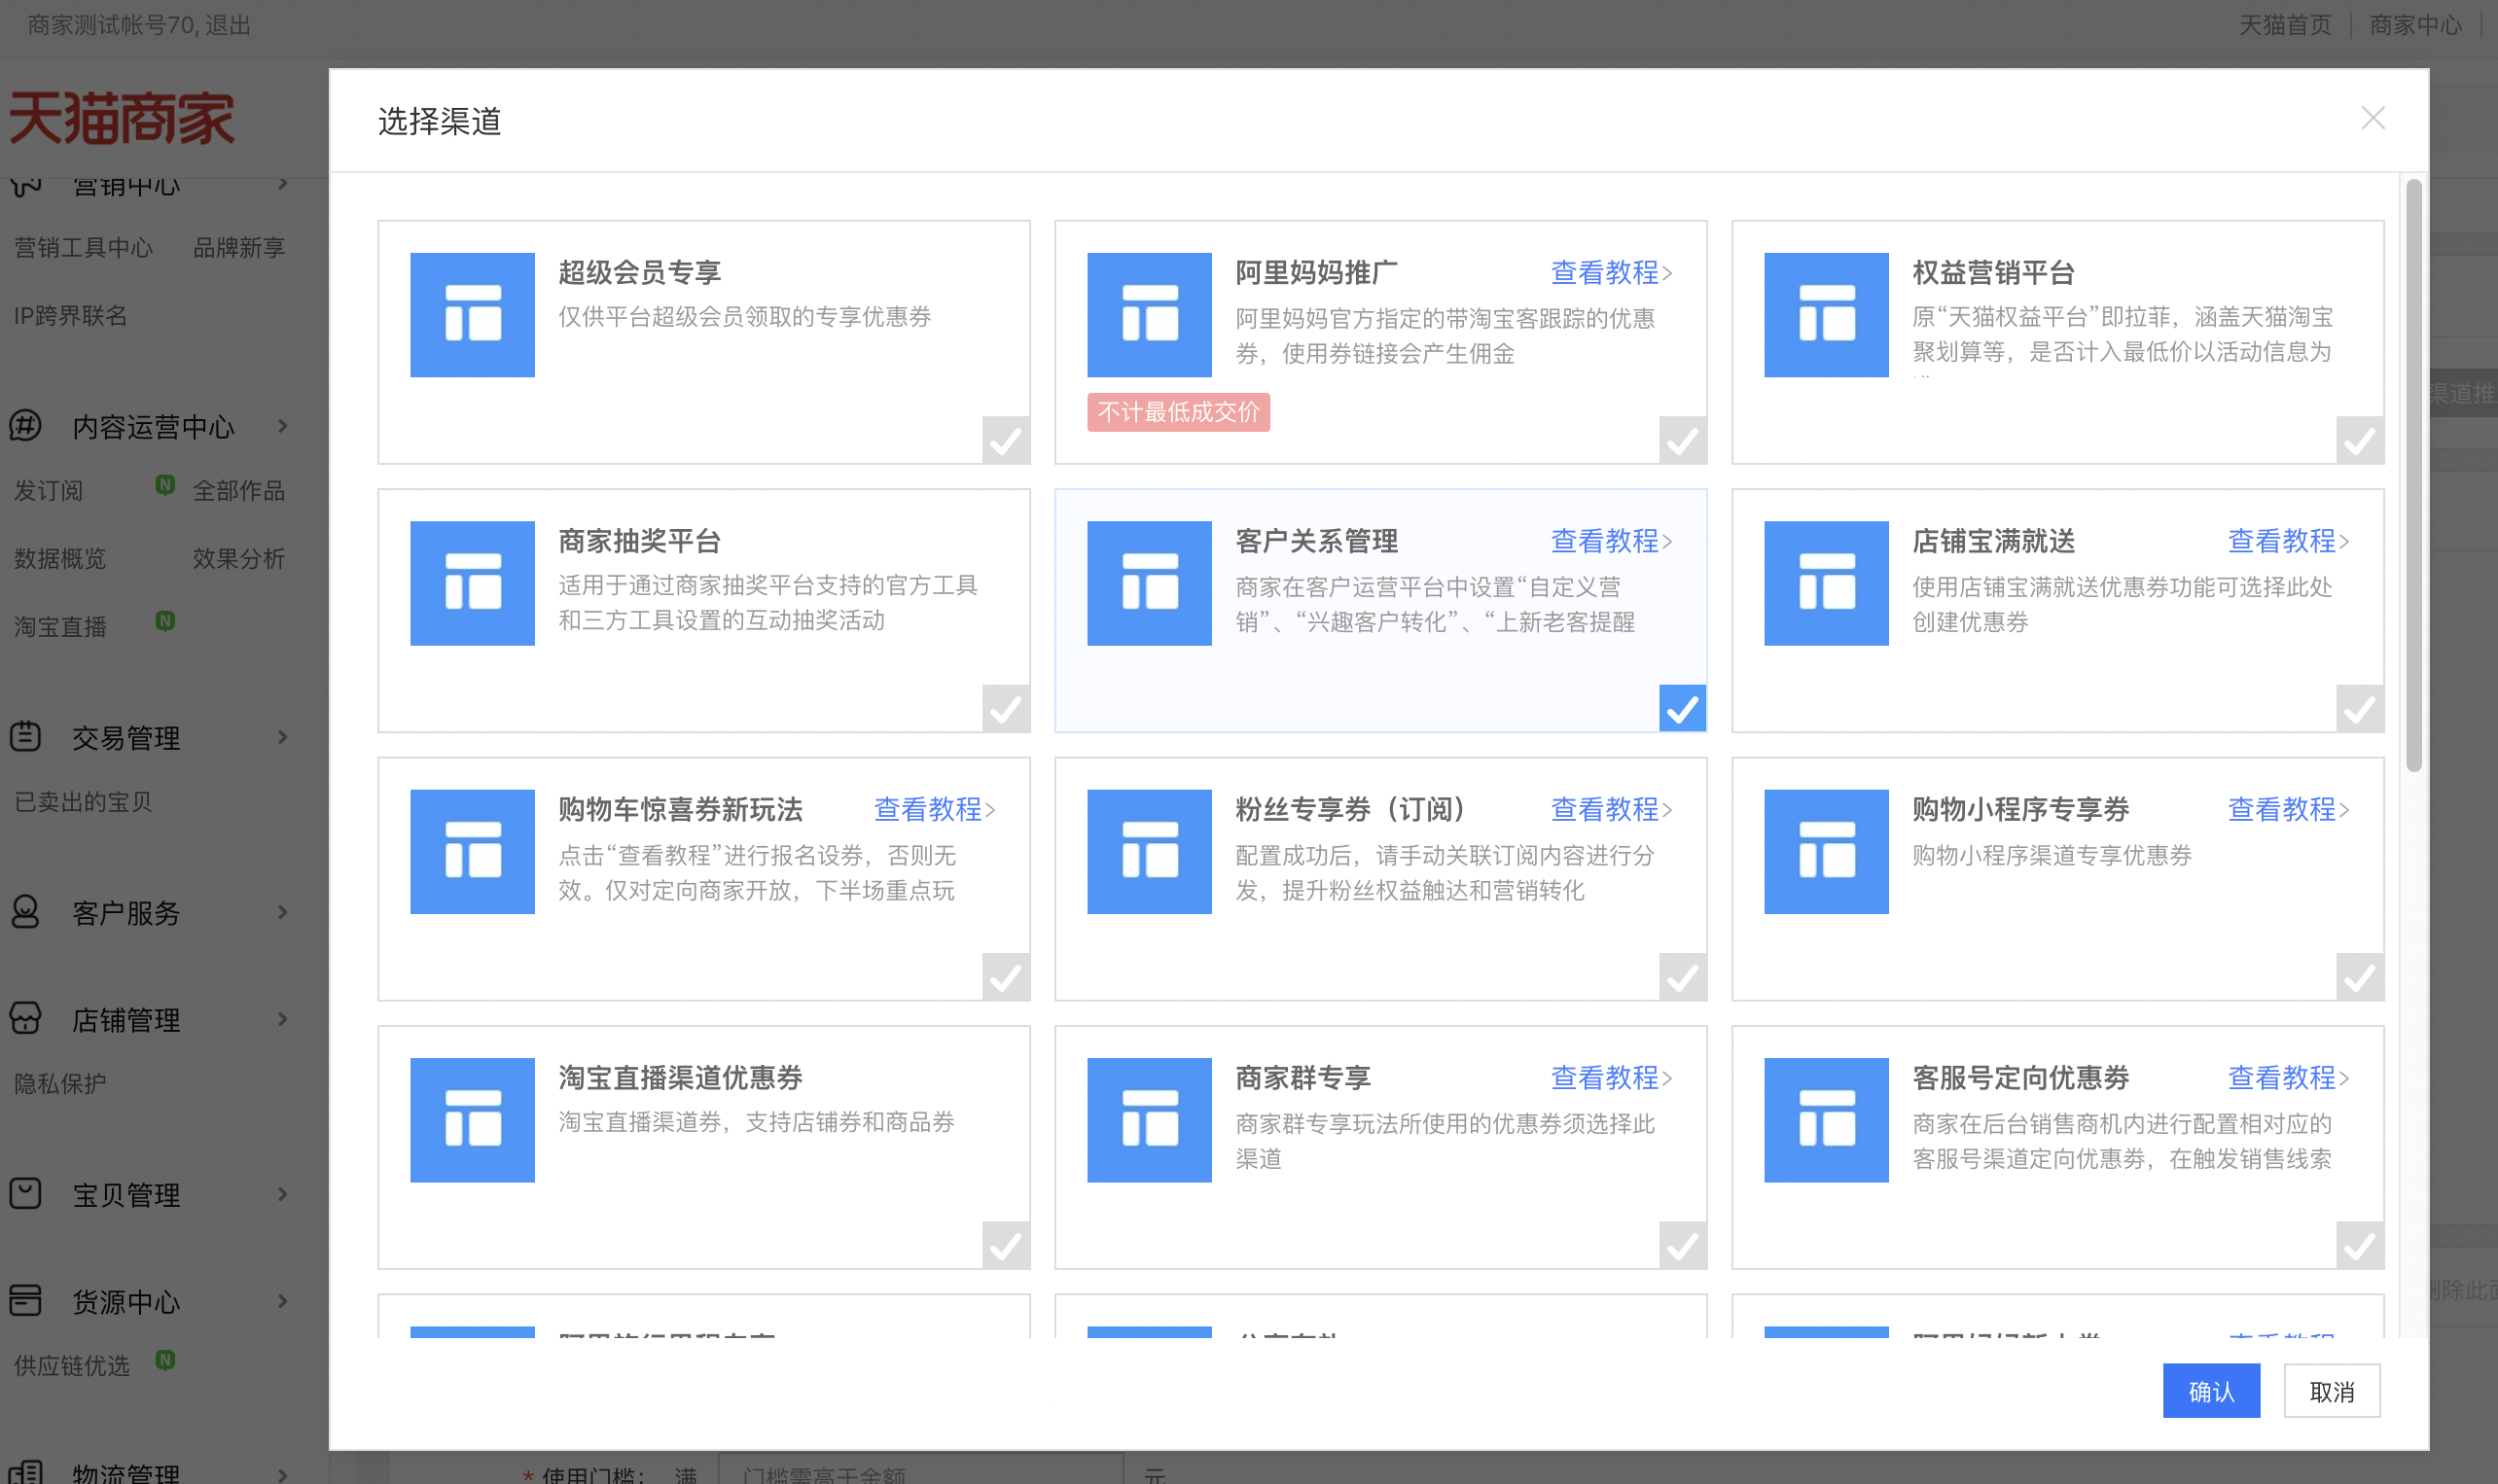This screenshot has width=2498, height=1484.
Task: Click the 店铺宝满就送 channel icon
Action: [x=1826, y=583]
